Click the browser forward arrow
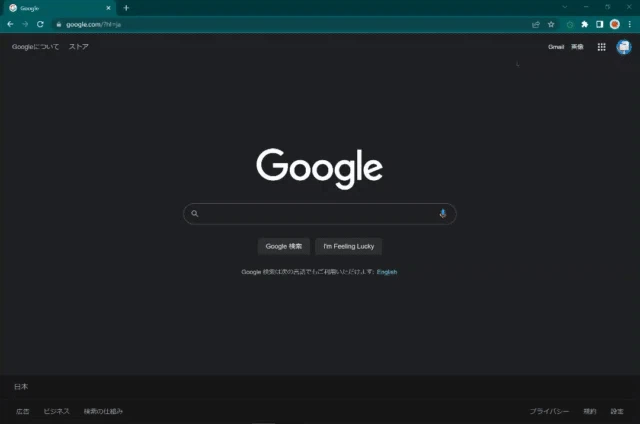 (25, 24)
